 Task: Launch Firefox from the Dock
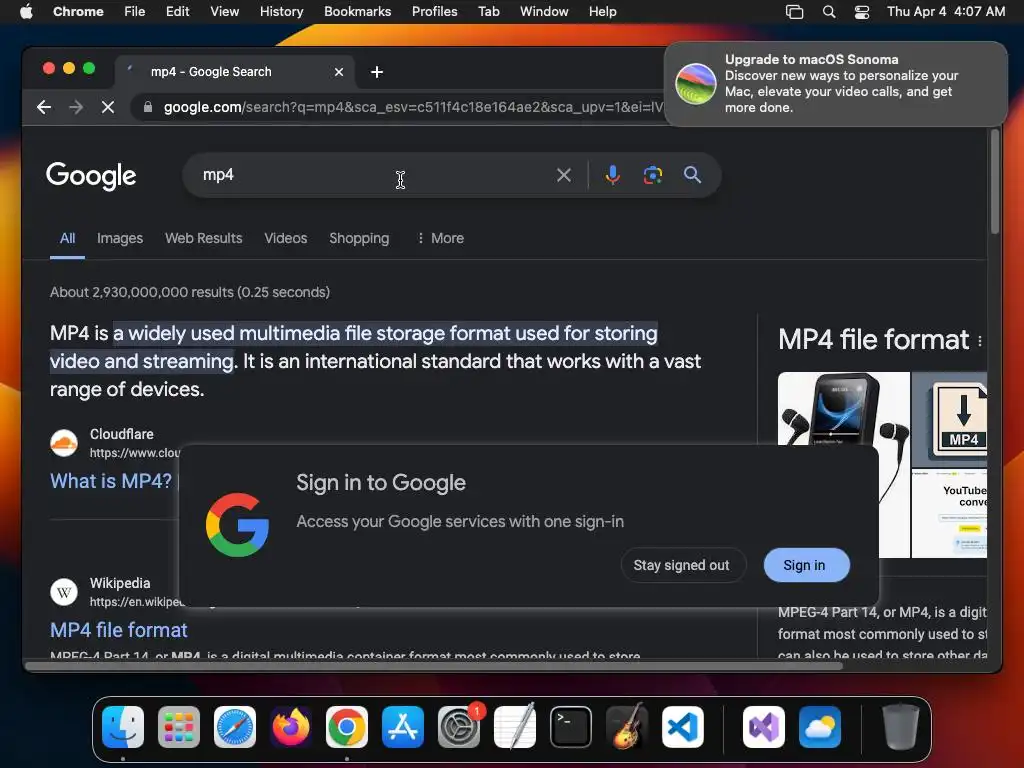(291, 727)
